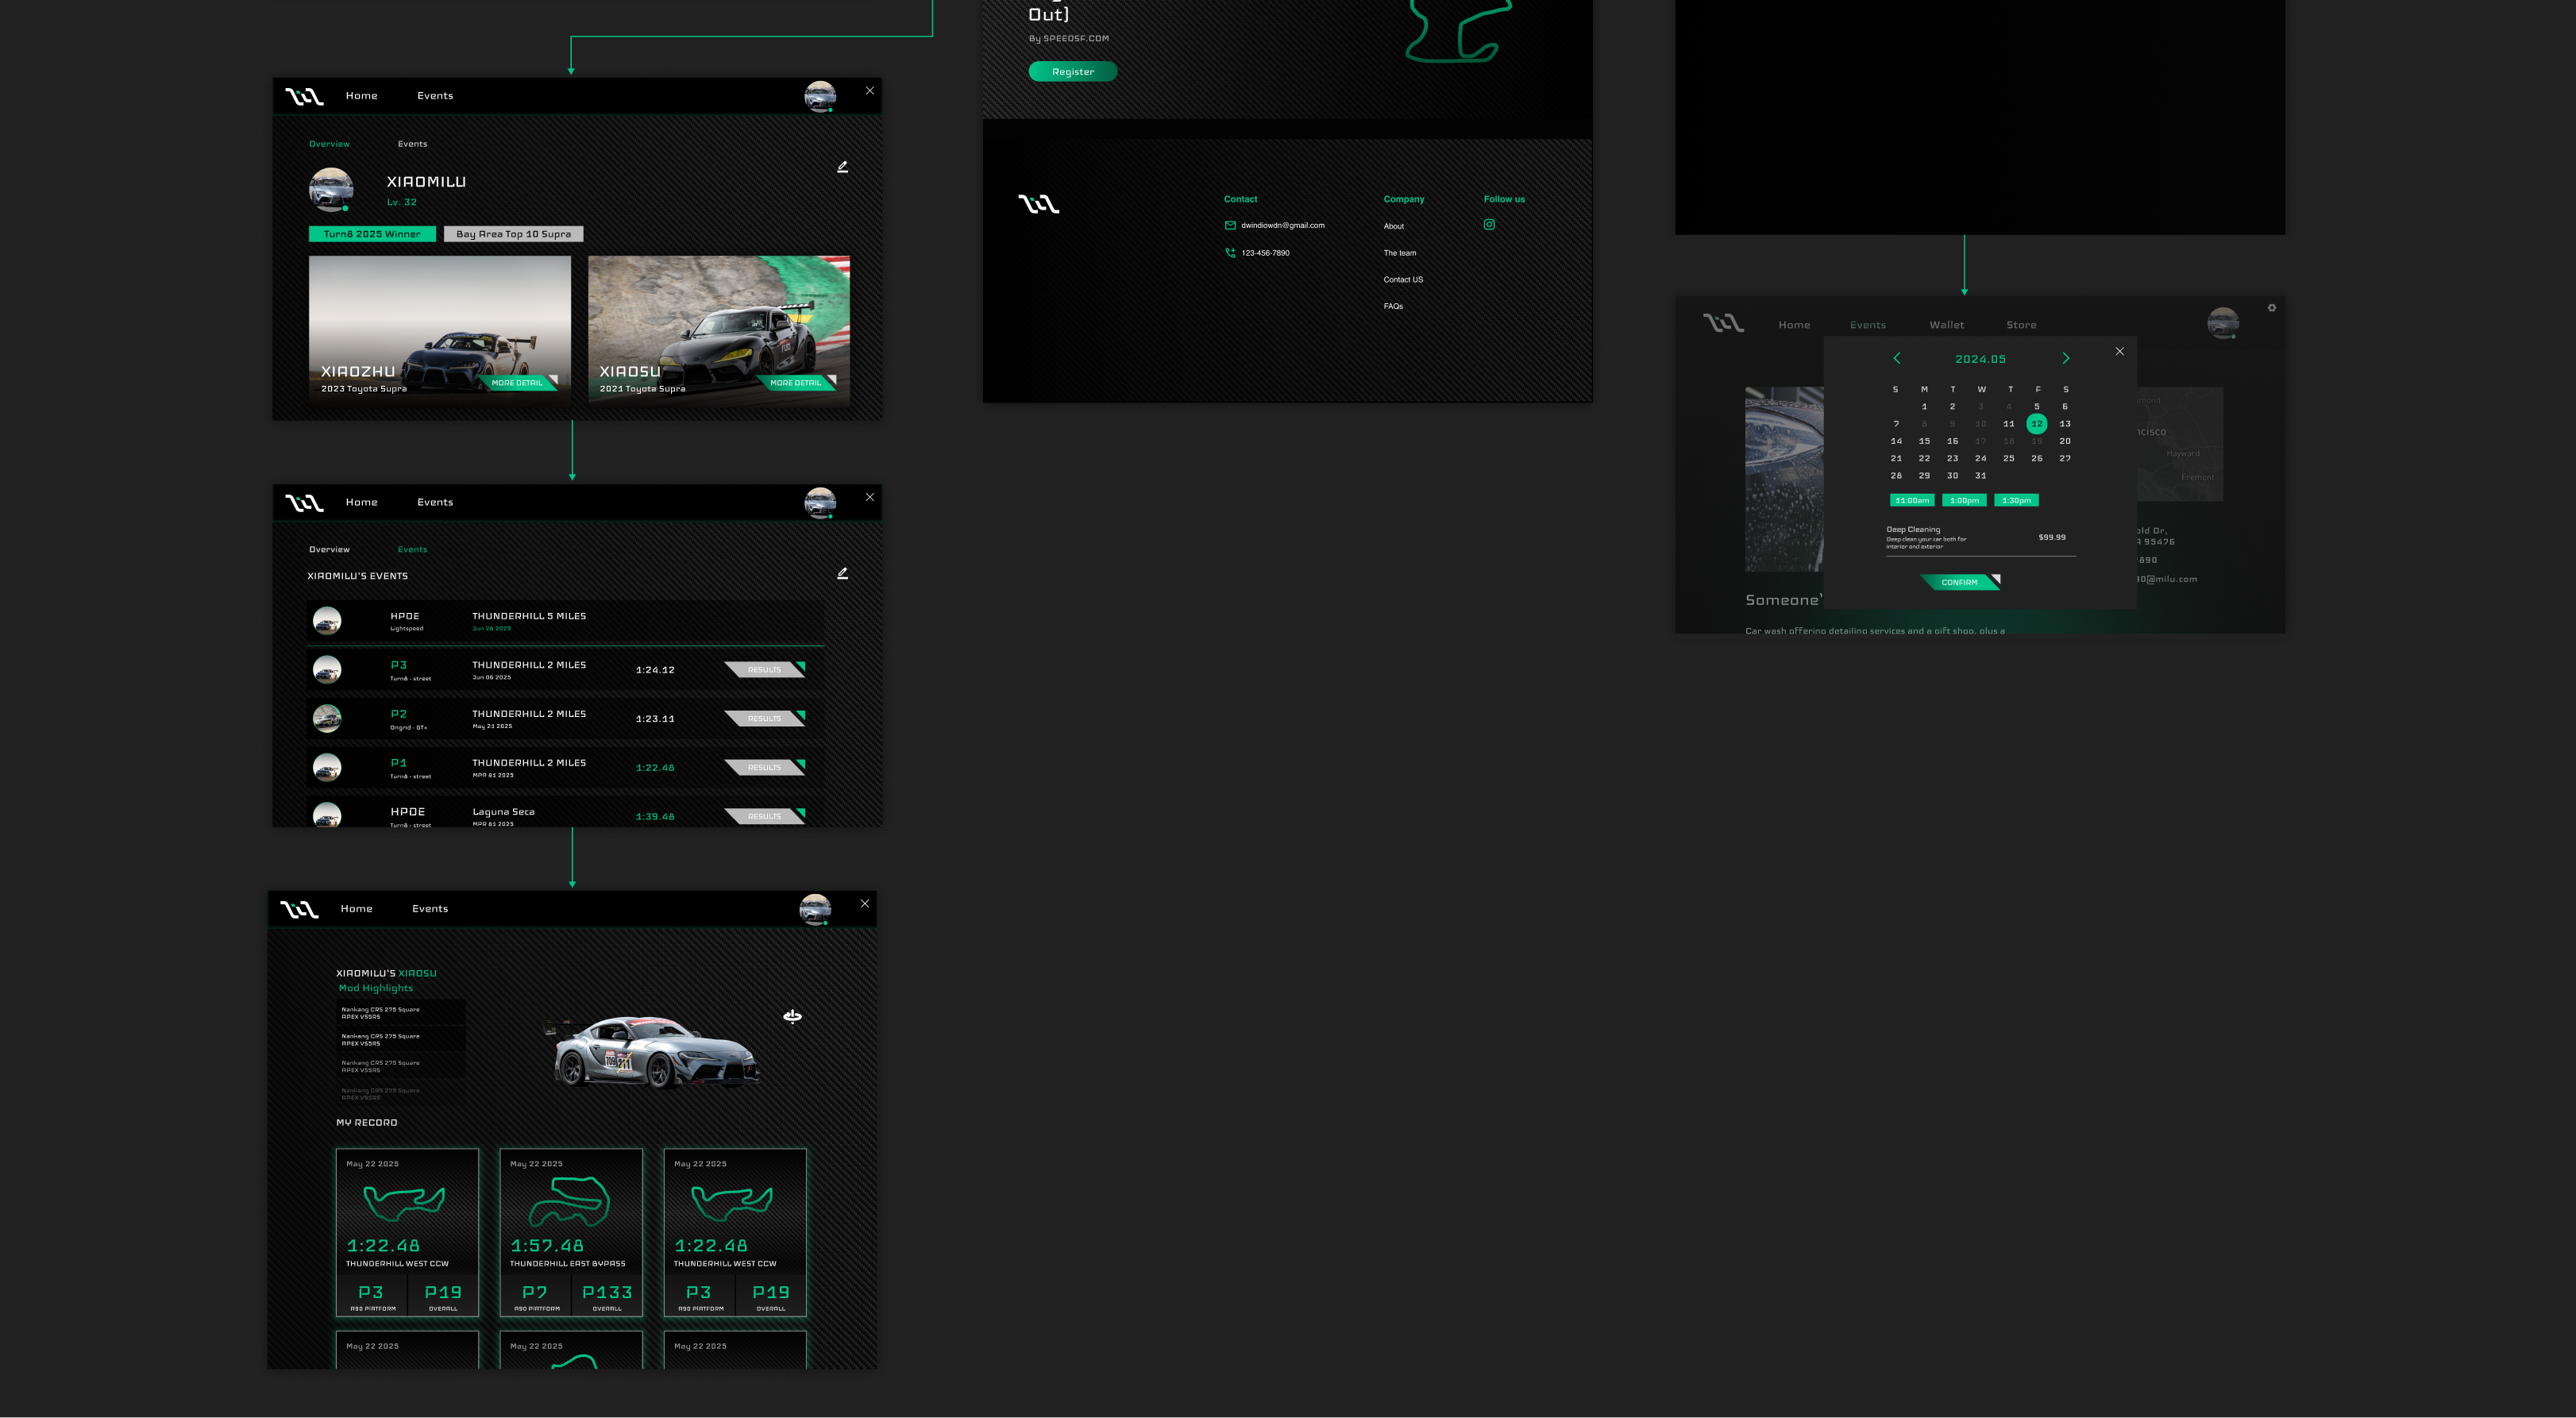Click the car avatar in the THUNDERHILL 5 MILES row
The image size is (2576, 1418).
tap(327, 621)
